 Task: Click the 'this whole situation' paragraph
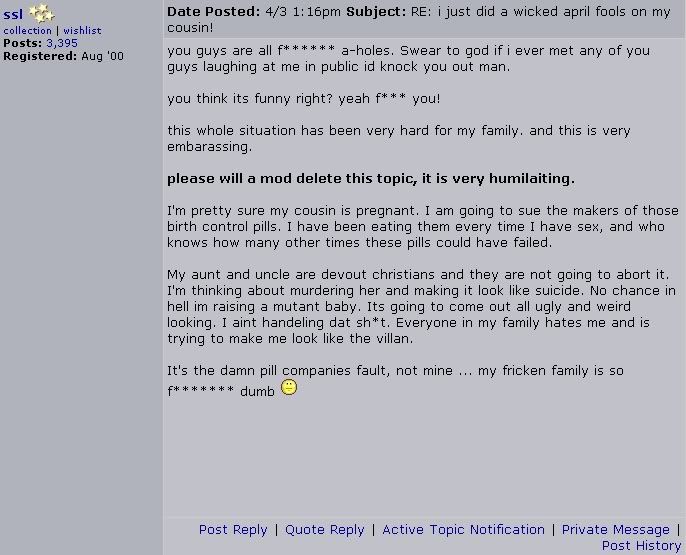(x=399, y=138)
